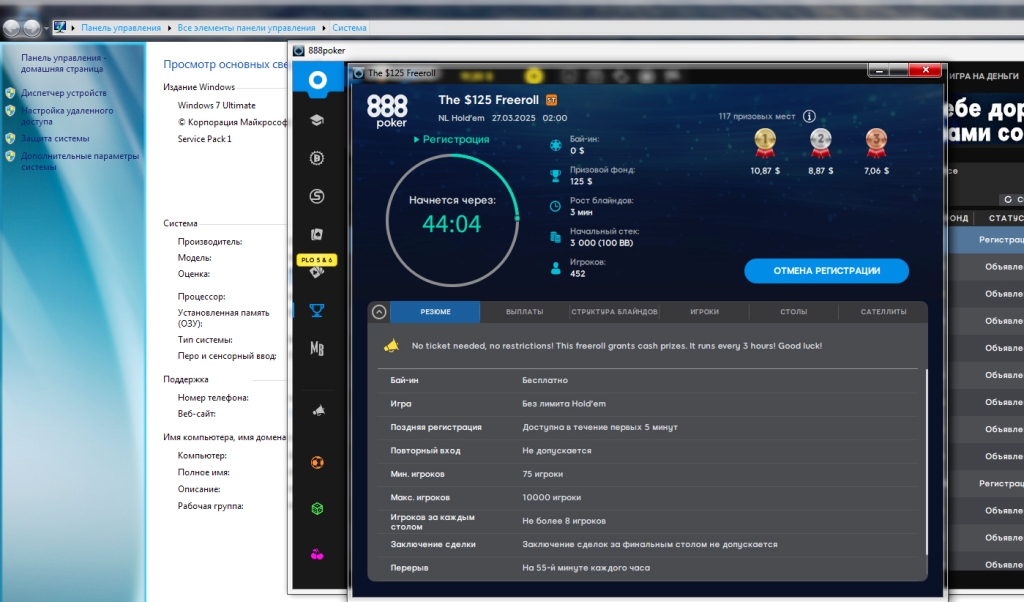Collapse the tournament details with the round chevron button
This screenshot has height=602, width=1024.
(x=379, y=312)
